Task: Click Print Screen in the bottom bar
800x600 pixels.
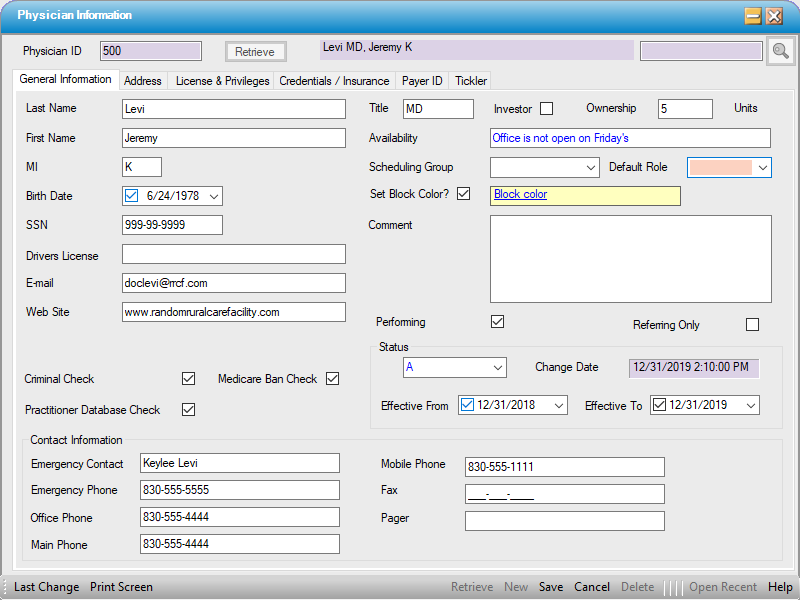Action: click(121, 587)
